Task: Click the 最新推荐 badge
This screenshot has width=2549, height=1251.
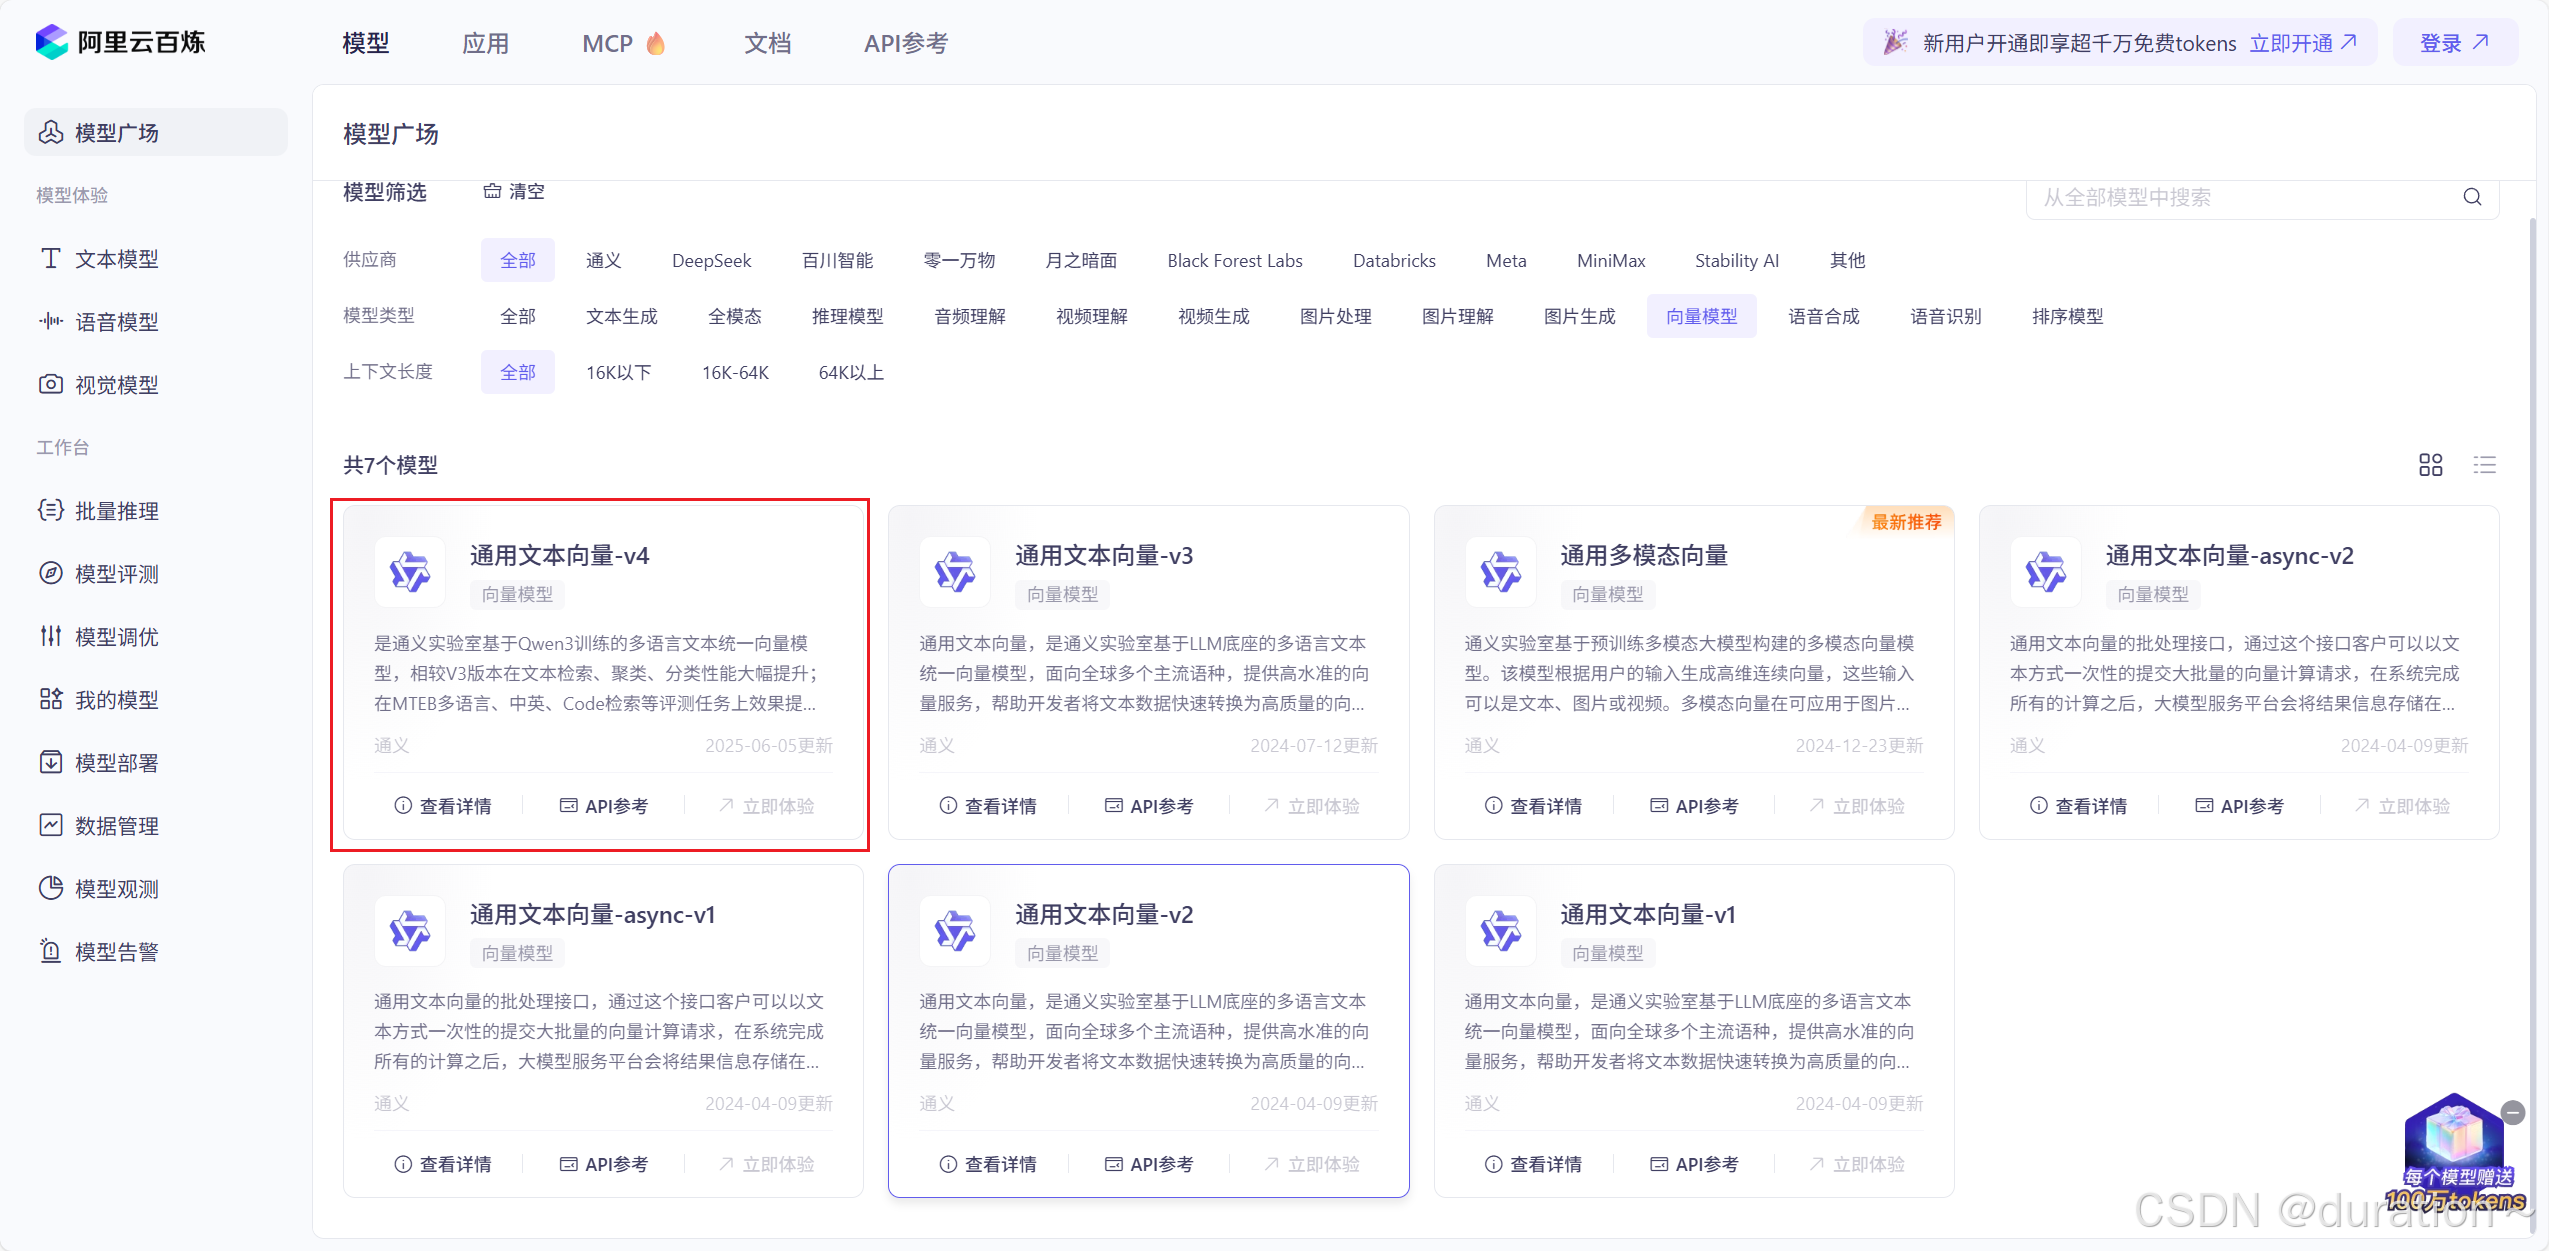Action: click(1906, 521)
